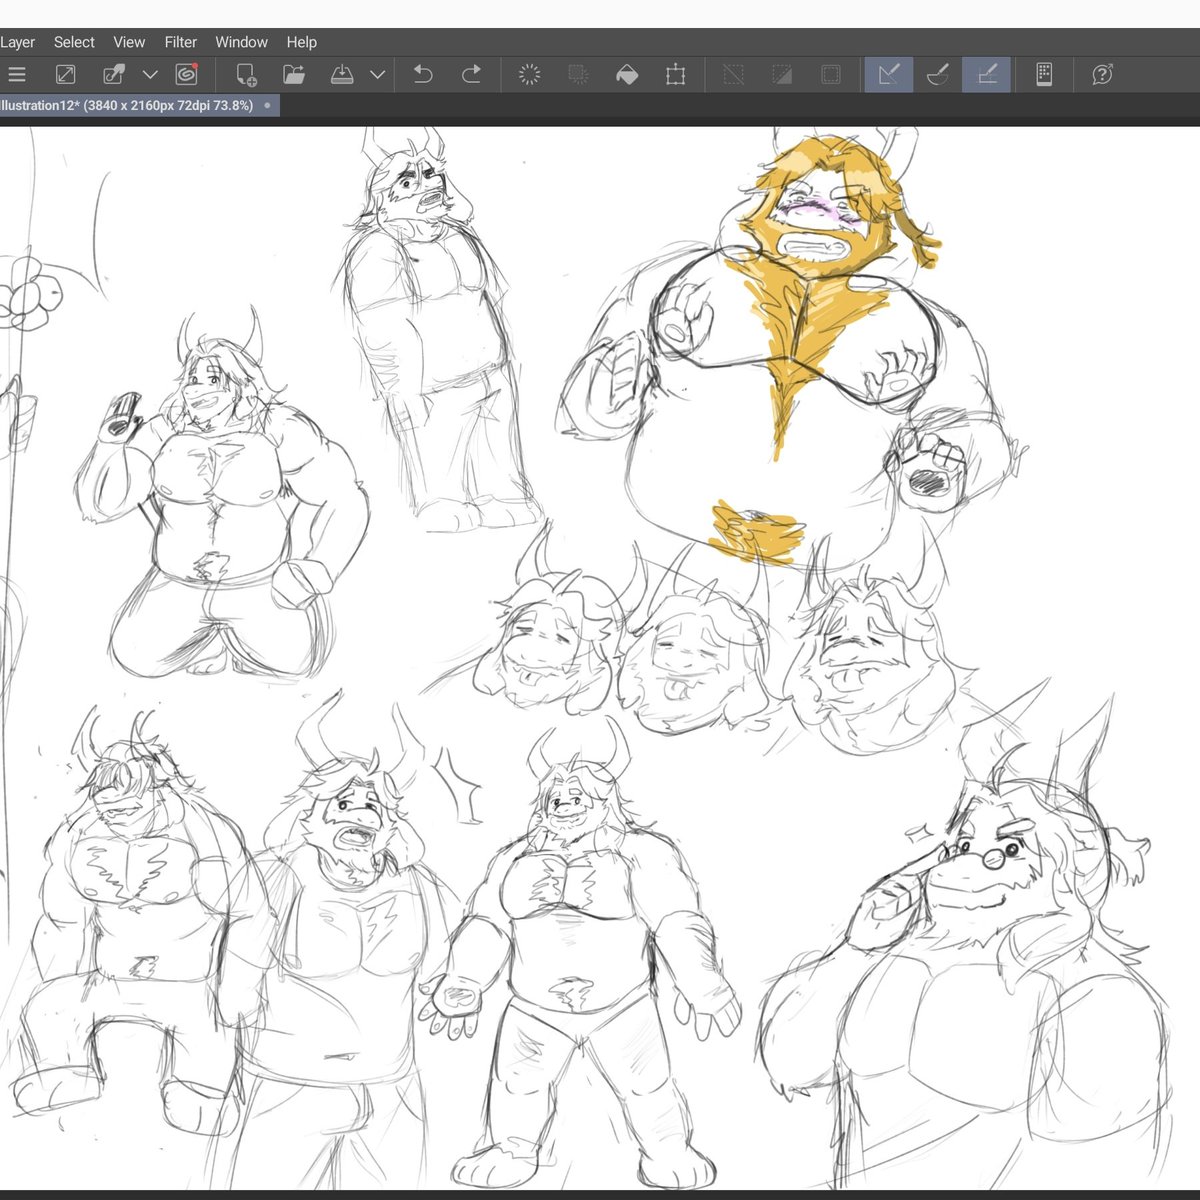The width and height of the screenshot is (1200, 1200).
Task: Open the View menu
Action: tap(128, 42)
